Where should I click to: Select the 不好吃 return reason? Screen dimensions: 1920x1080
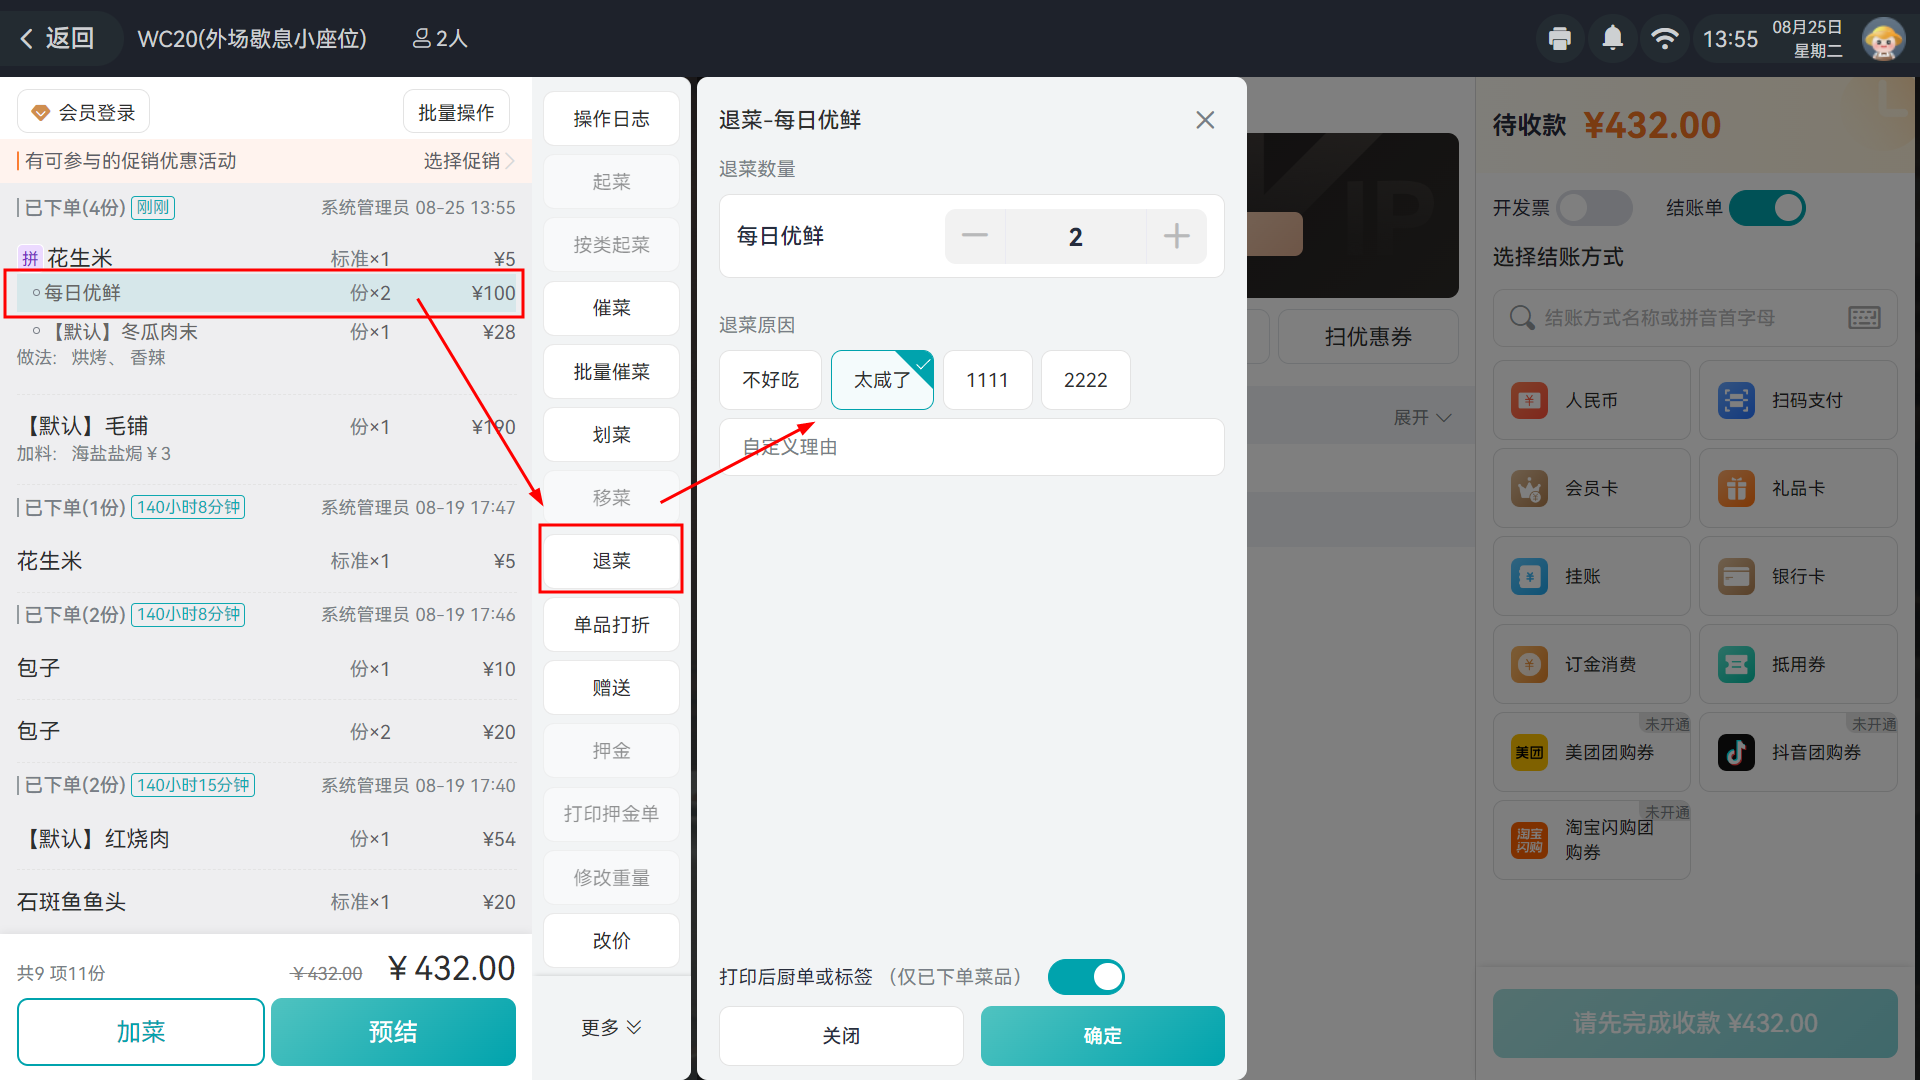770,380
